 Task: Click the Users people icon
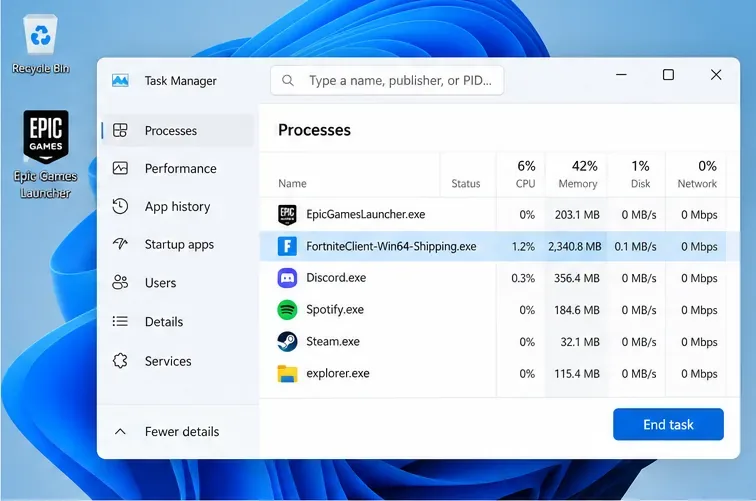[x=120, y=282]
